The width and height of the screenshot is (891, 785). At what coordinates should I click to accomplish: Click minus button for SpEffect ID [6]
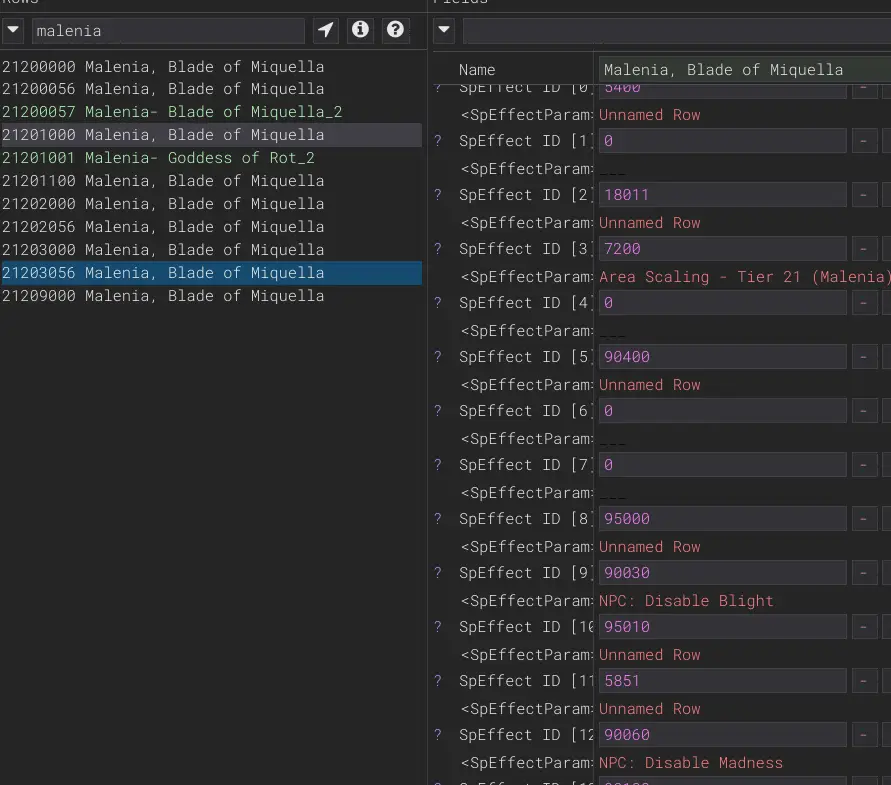[864, 411]
